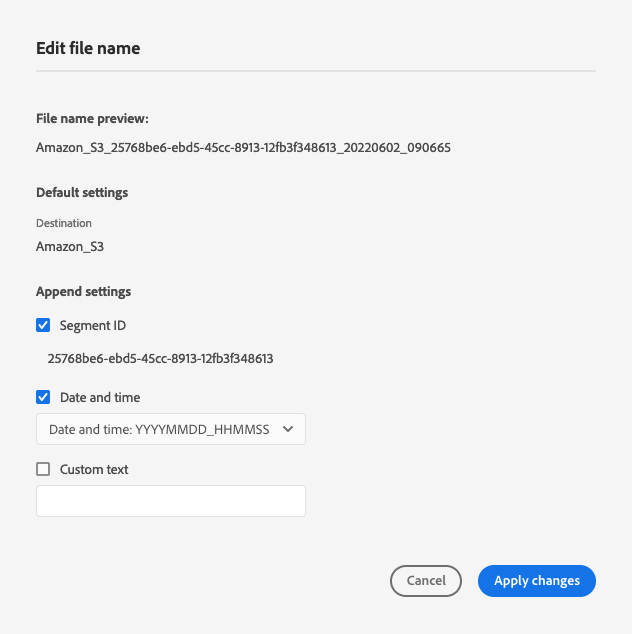Click the divider line below the title
This screenshot has width=632, height=634.
(316, 71)
